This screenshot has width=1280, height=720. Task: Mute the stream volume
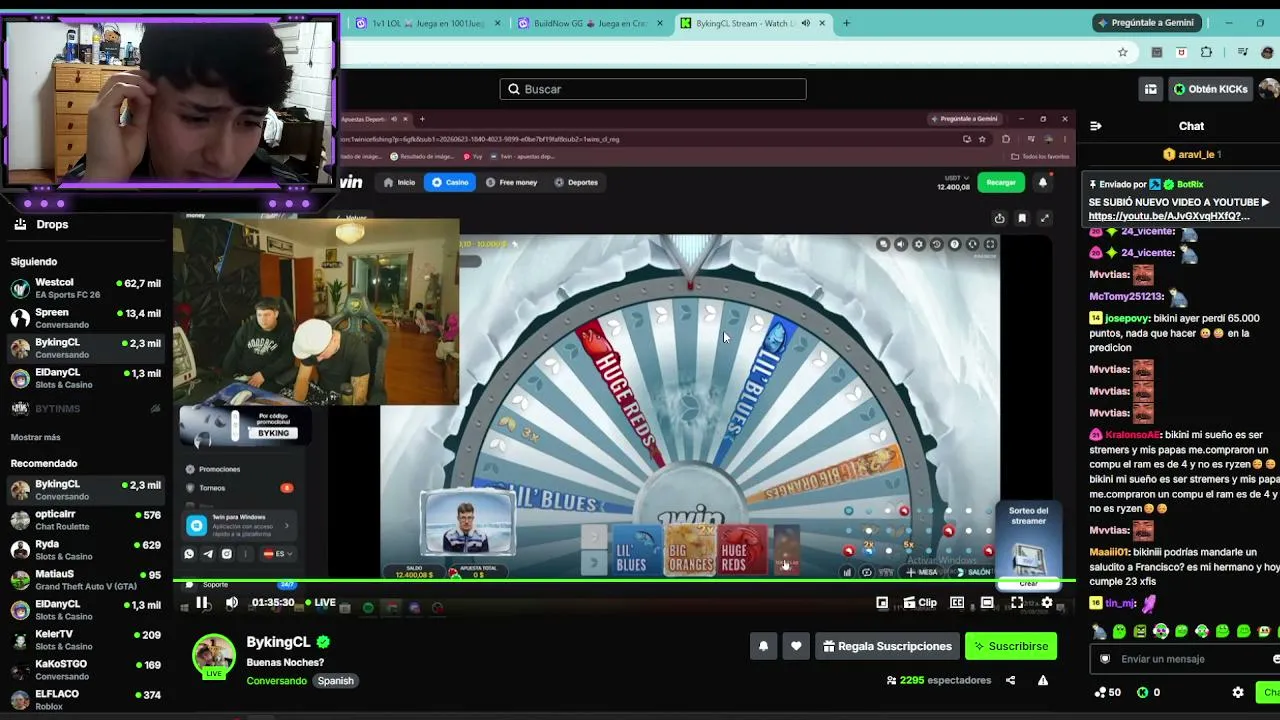pos(232,603)
